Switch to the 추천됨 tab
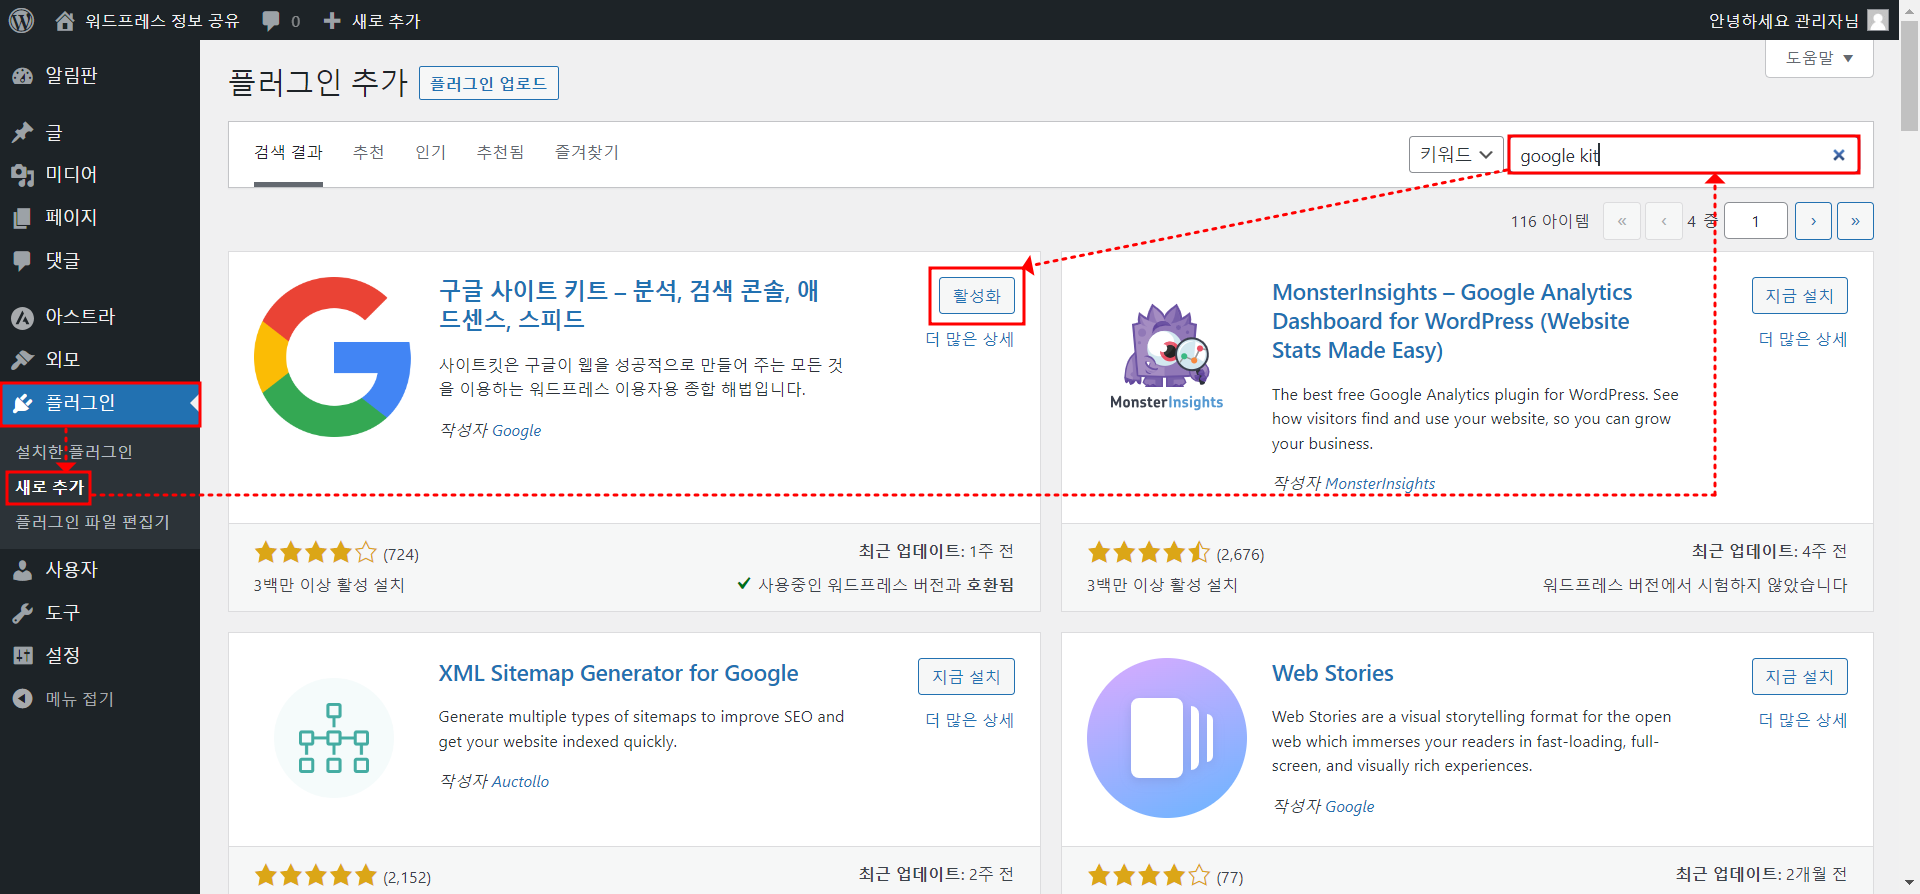Viewport: 1920px width, 894px height. click(x=500, y=152)
